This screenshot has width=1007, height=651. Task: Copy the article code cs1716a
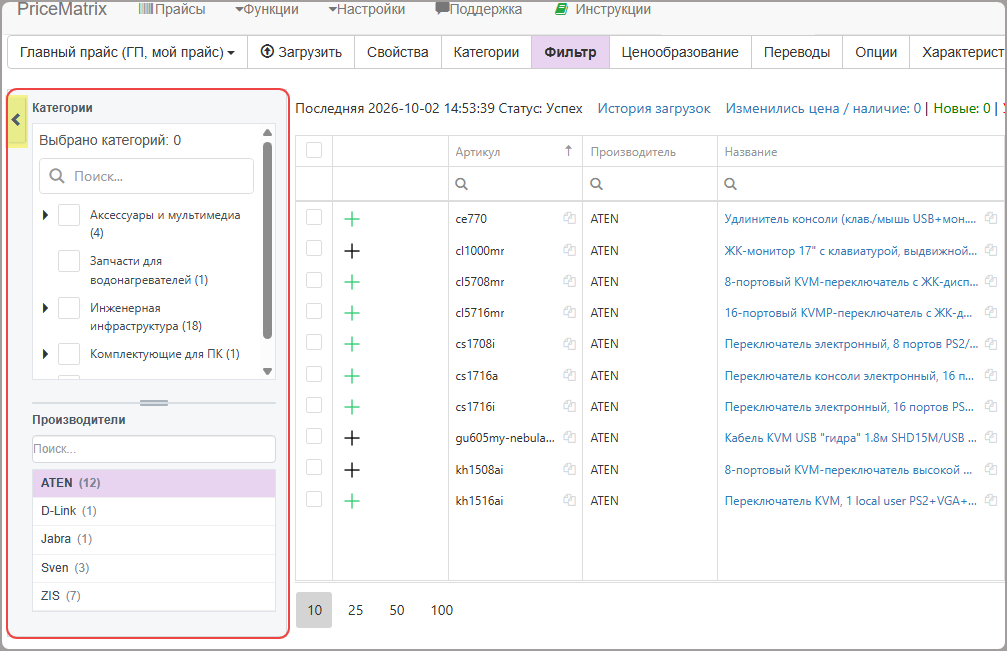(569, 375)
